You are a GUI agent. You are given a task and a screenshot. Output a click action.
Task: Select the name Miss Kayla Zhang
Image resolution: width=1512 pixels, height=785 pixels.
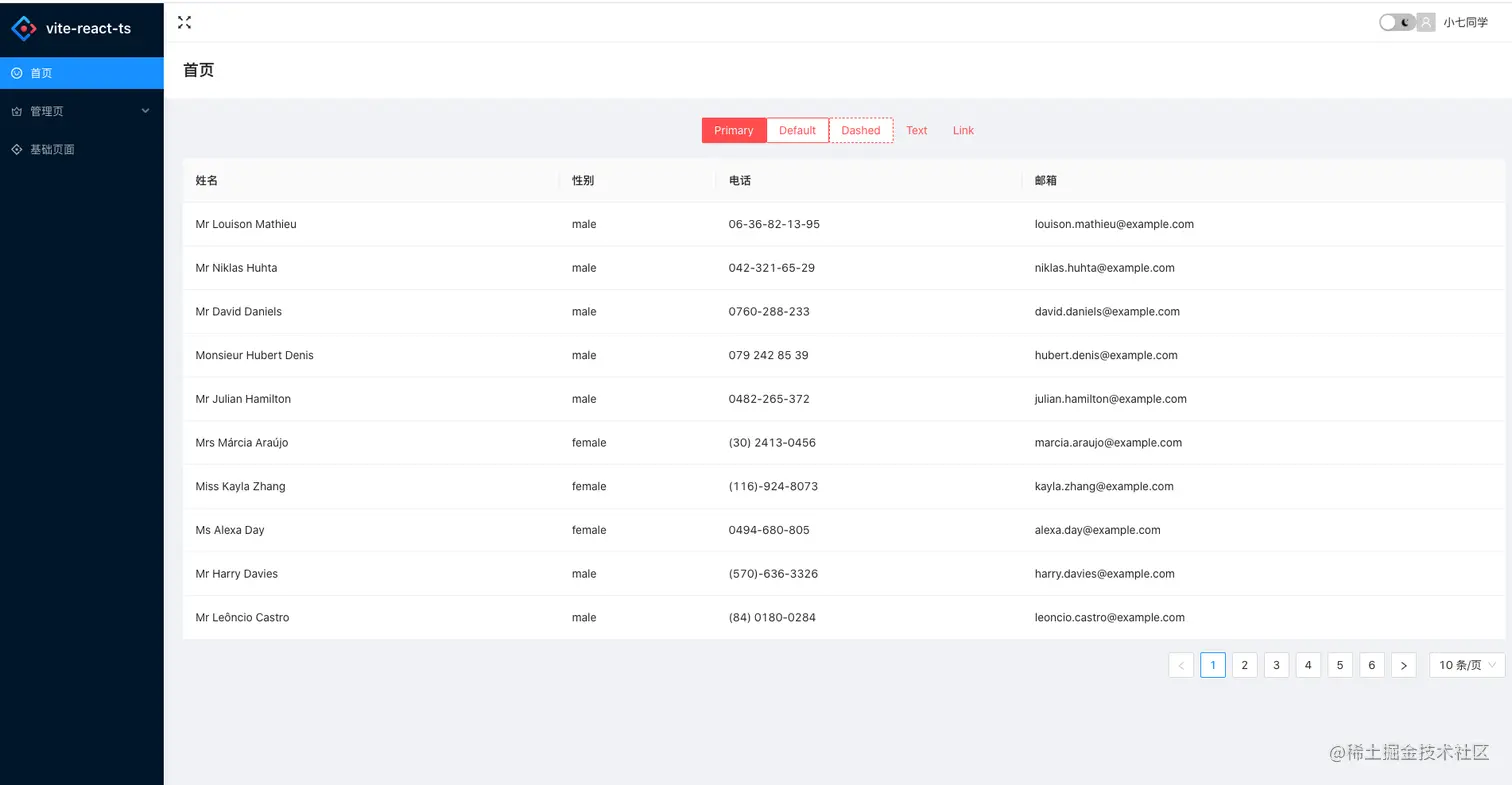[241, 486]
